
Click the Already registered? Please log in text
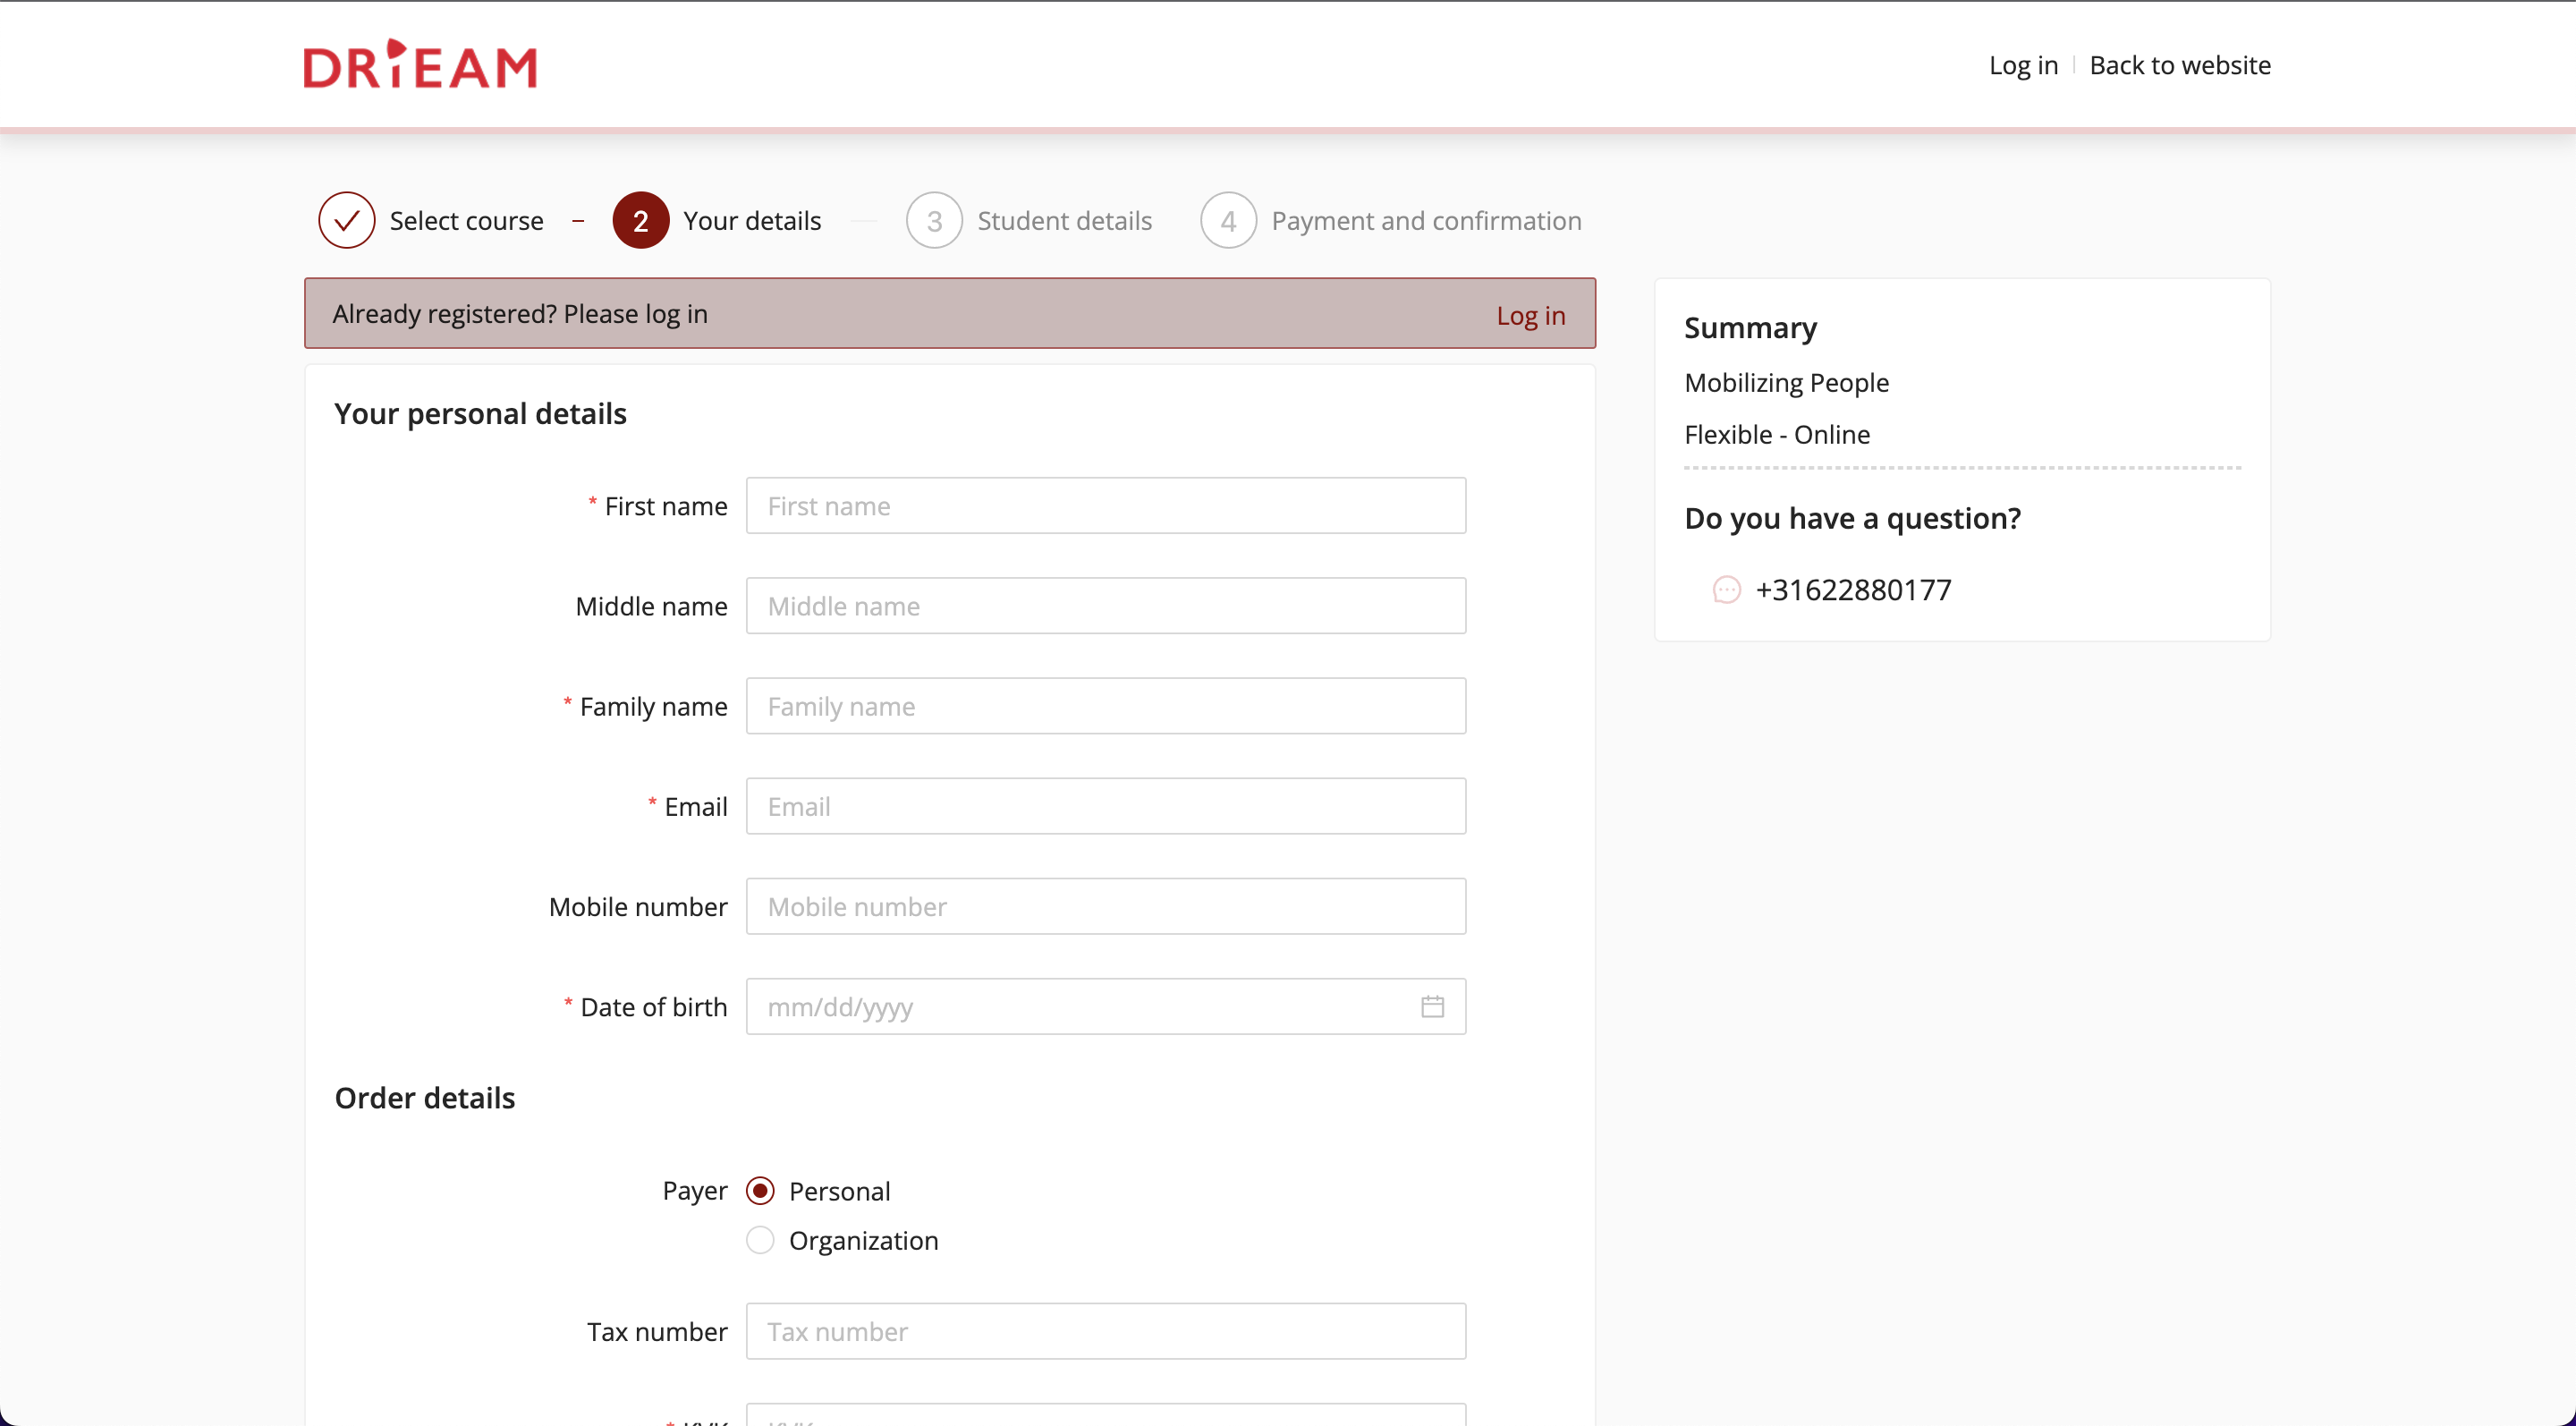pos(520,314)
